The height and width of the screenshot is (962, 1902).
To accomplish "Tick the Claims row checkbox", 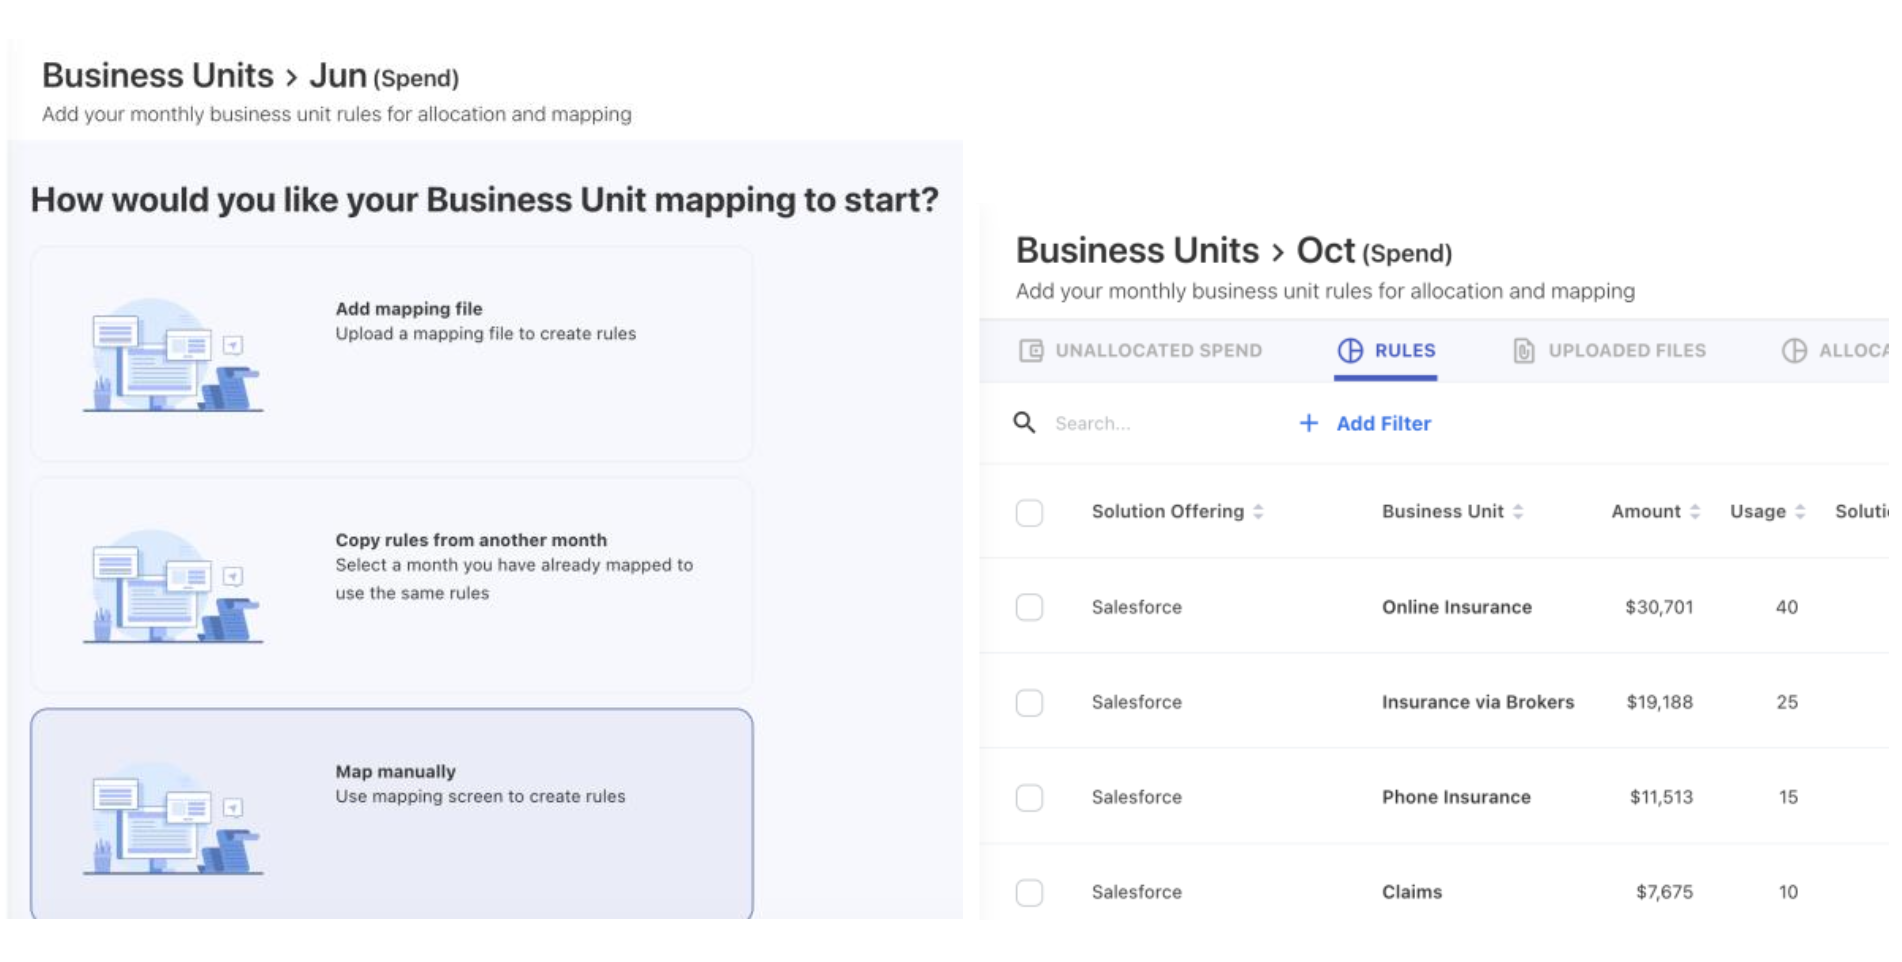I will point(1029,892).
